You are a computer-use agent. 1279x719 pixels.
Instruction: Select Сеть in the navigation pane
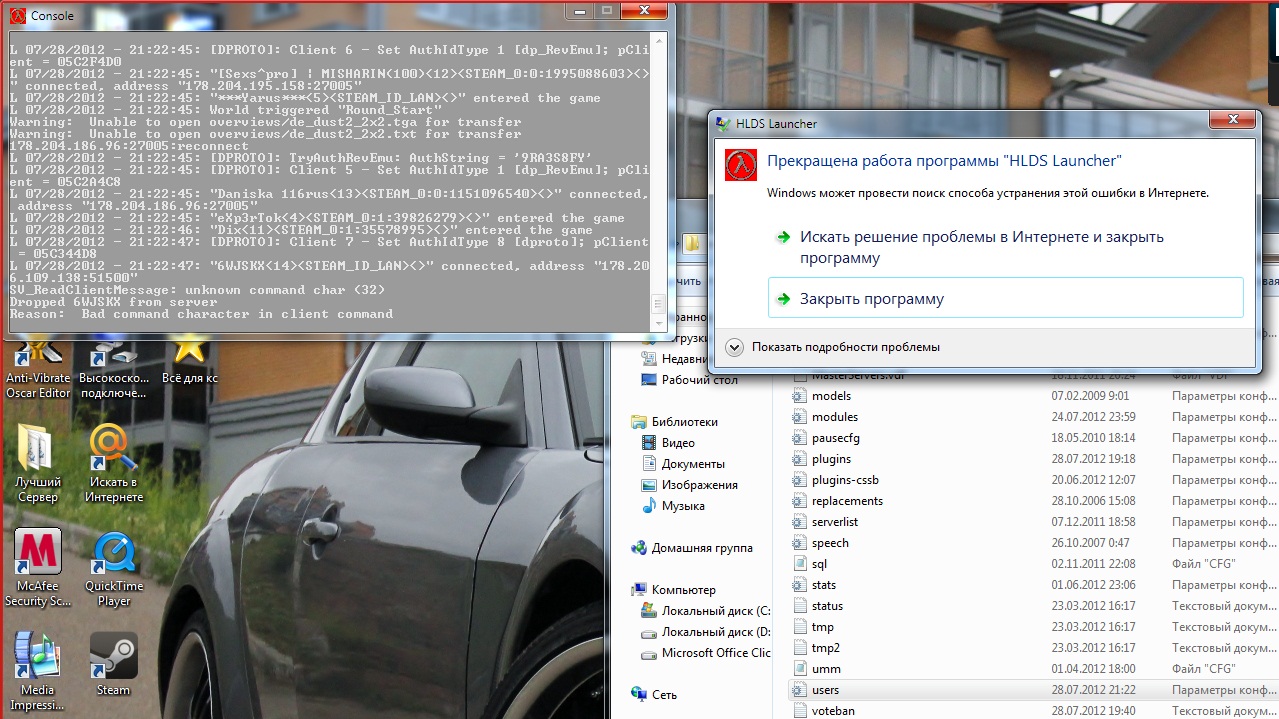coord(664,694)
